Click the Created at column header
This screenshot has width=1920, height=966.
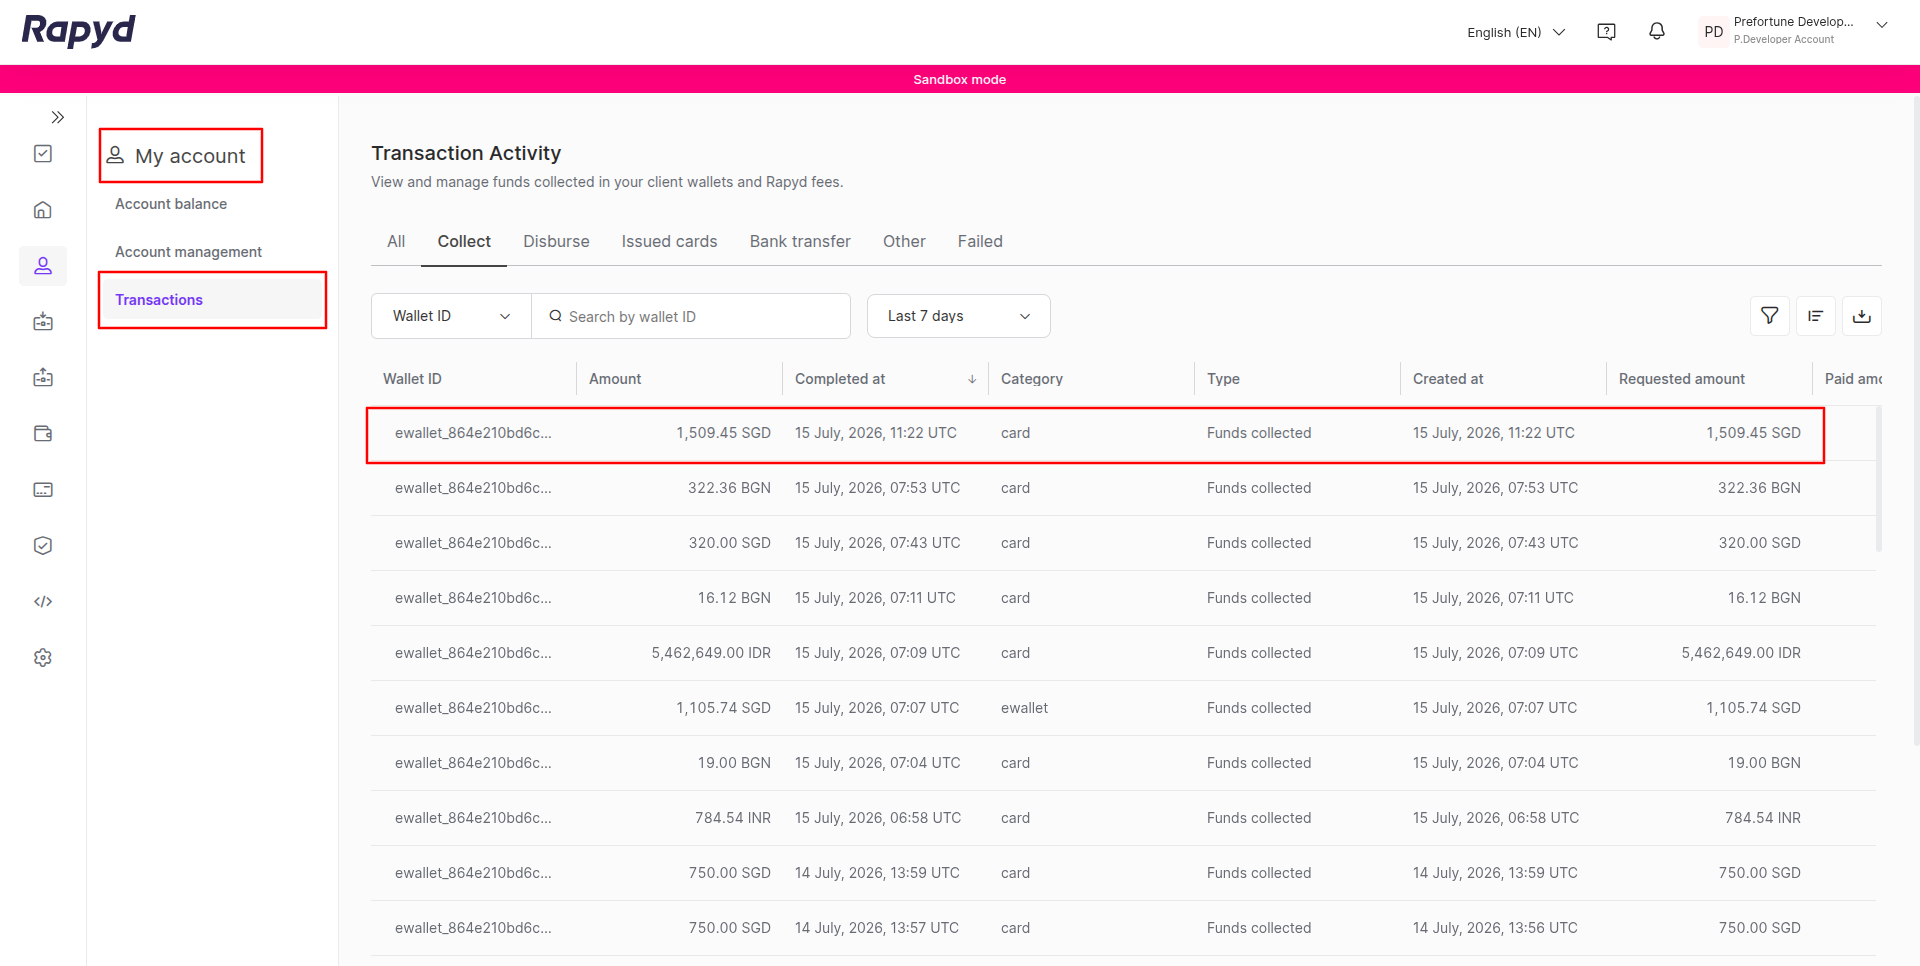point(1448,379)
